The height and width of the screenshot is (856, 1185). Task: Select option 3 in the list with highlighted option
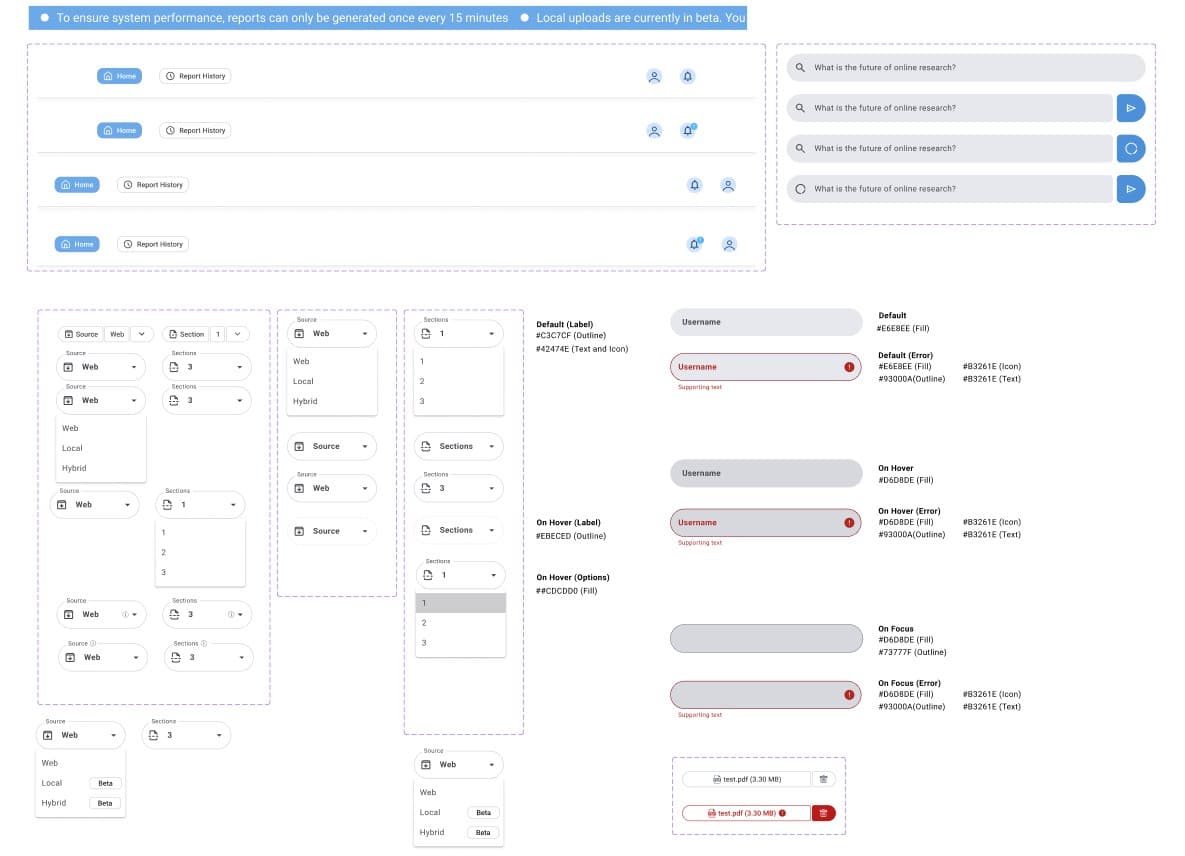tap(460, 643)
